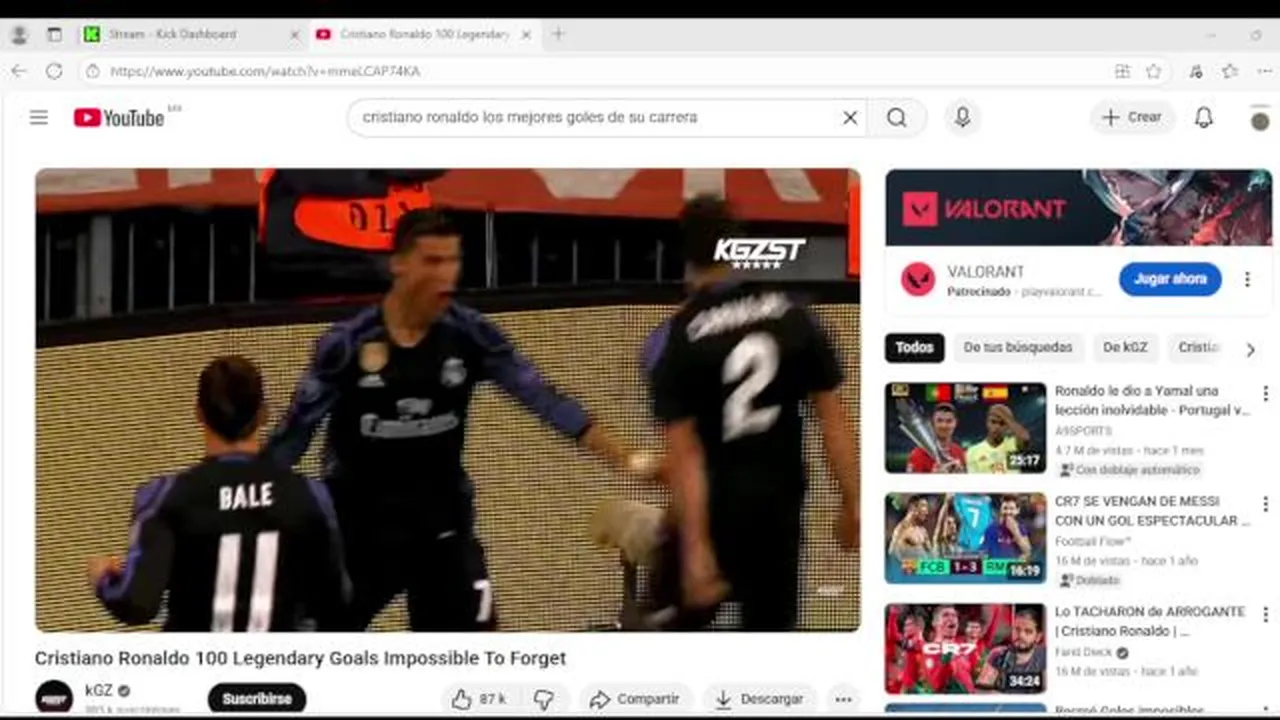Open options for Ronaldo Yamal video
The height and width of the screenshot is (720, 1280).
pyautogui.click(x=1265, y=393)
